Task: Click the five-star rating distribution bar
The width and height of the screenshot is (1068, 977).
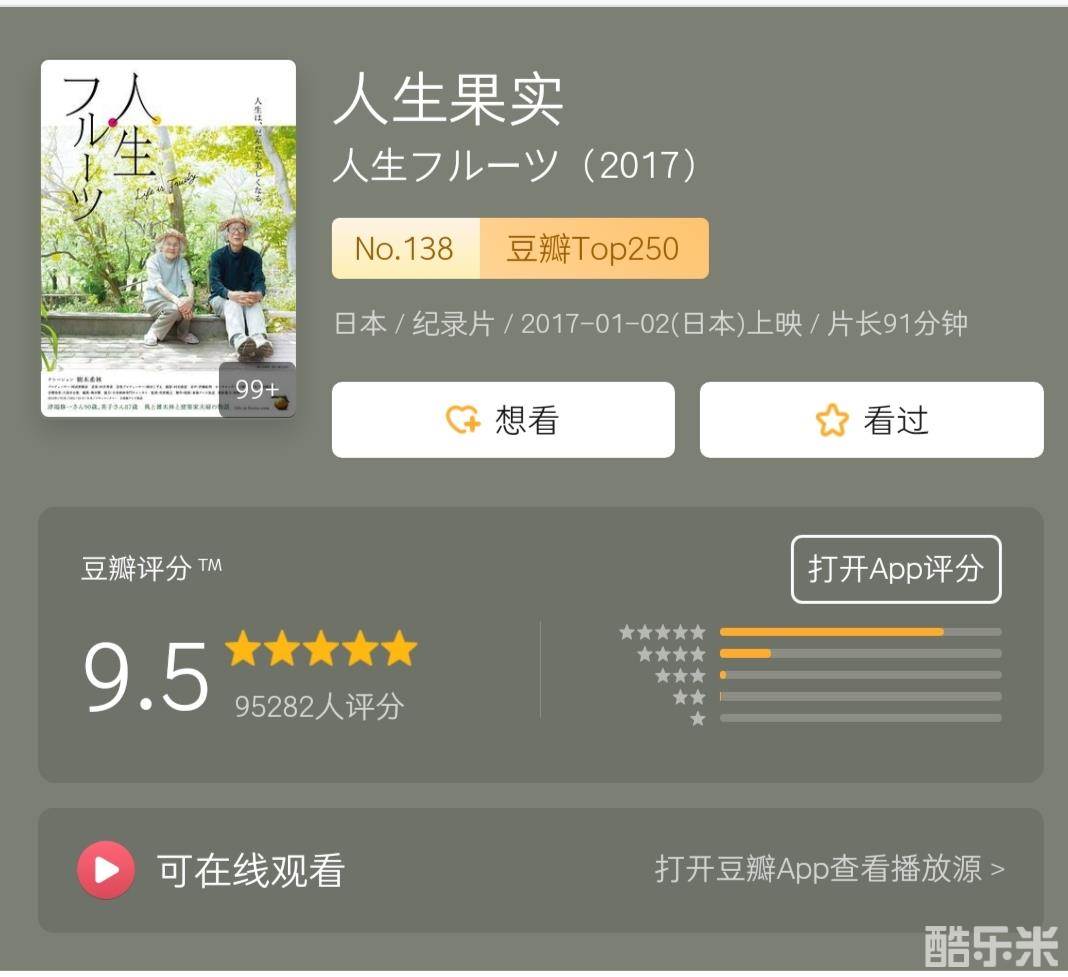Action: pyautogui.click(x=860, y=632)
